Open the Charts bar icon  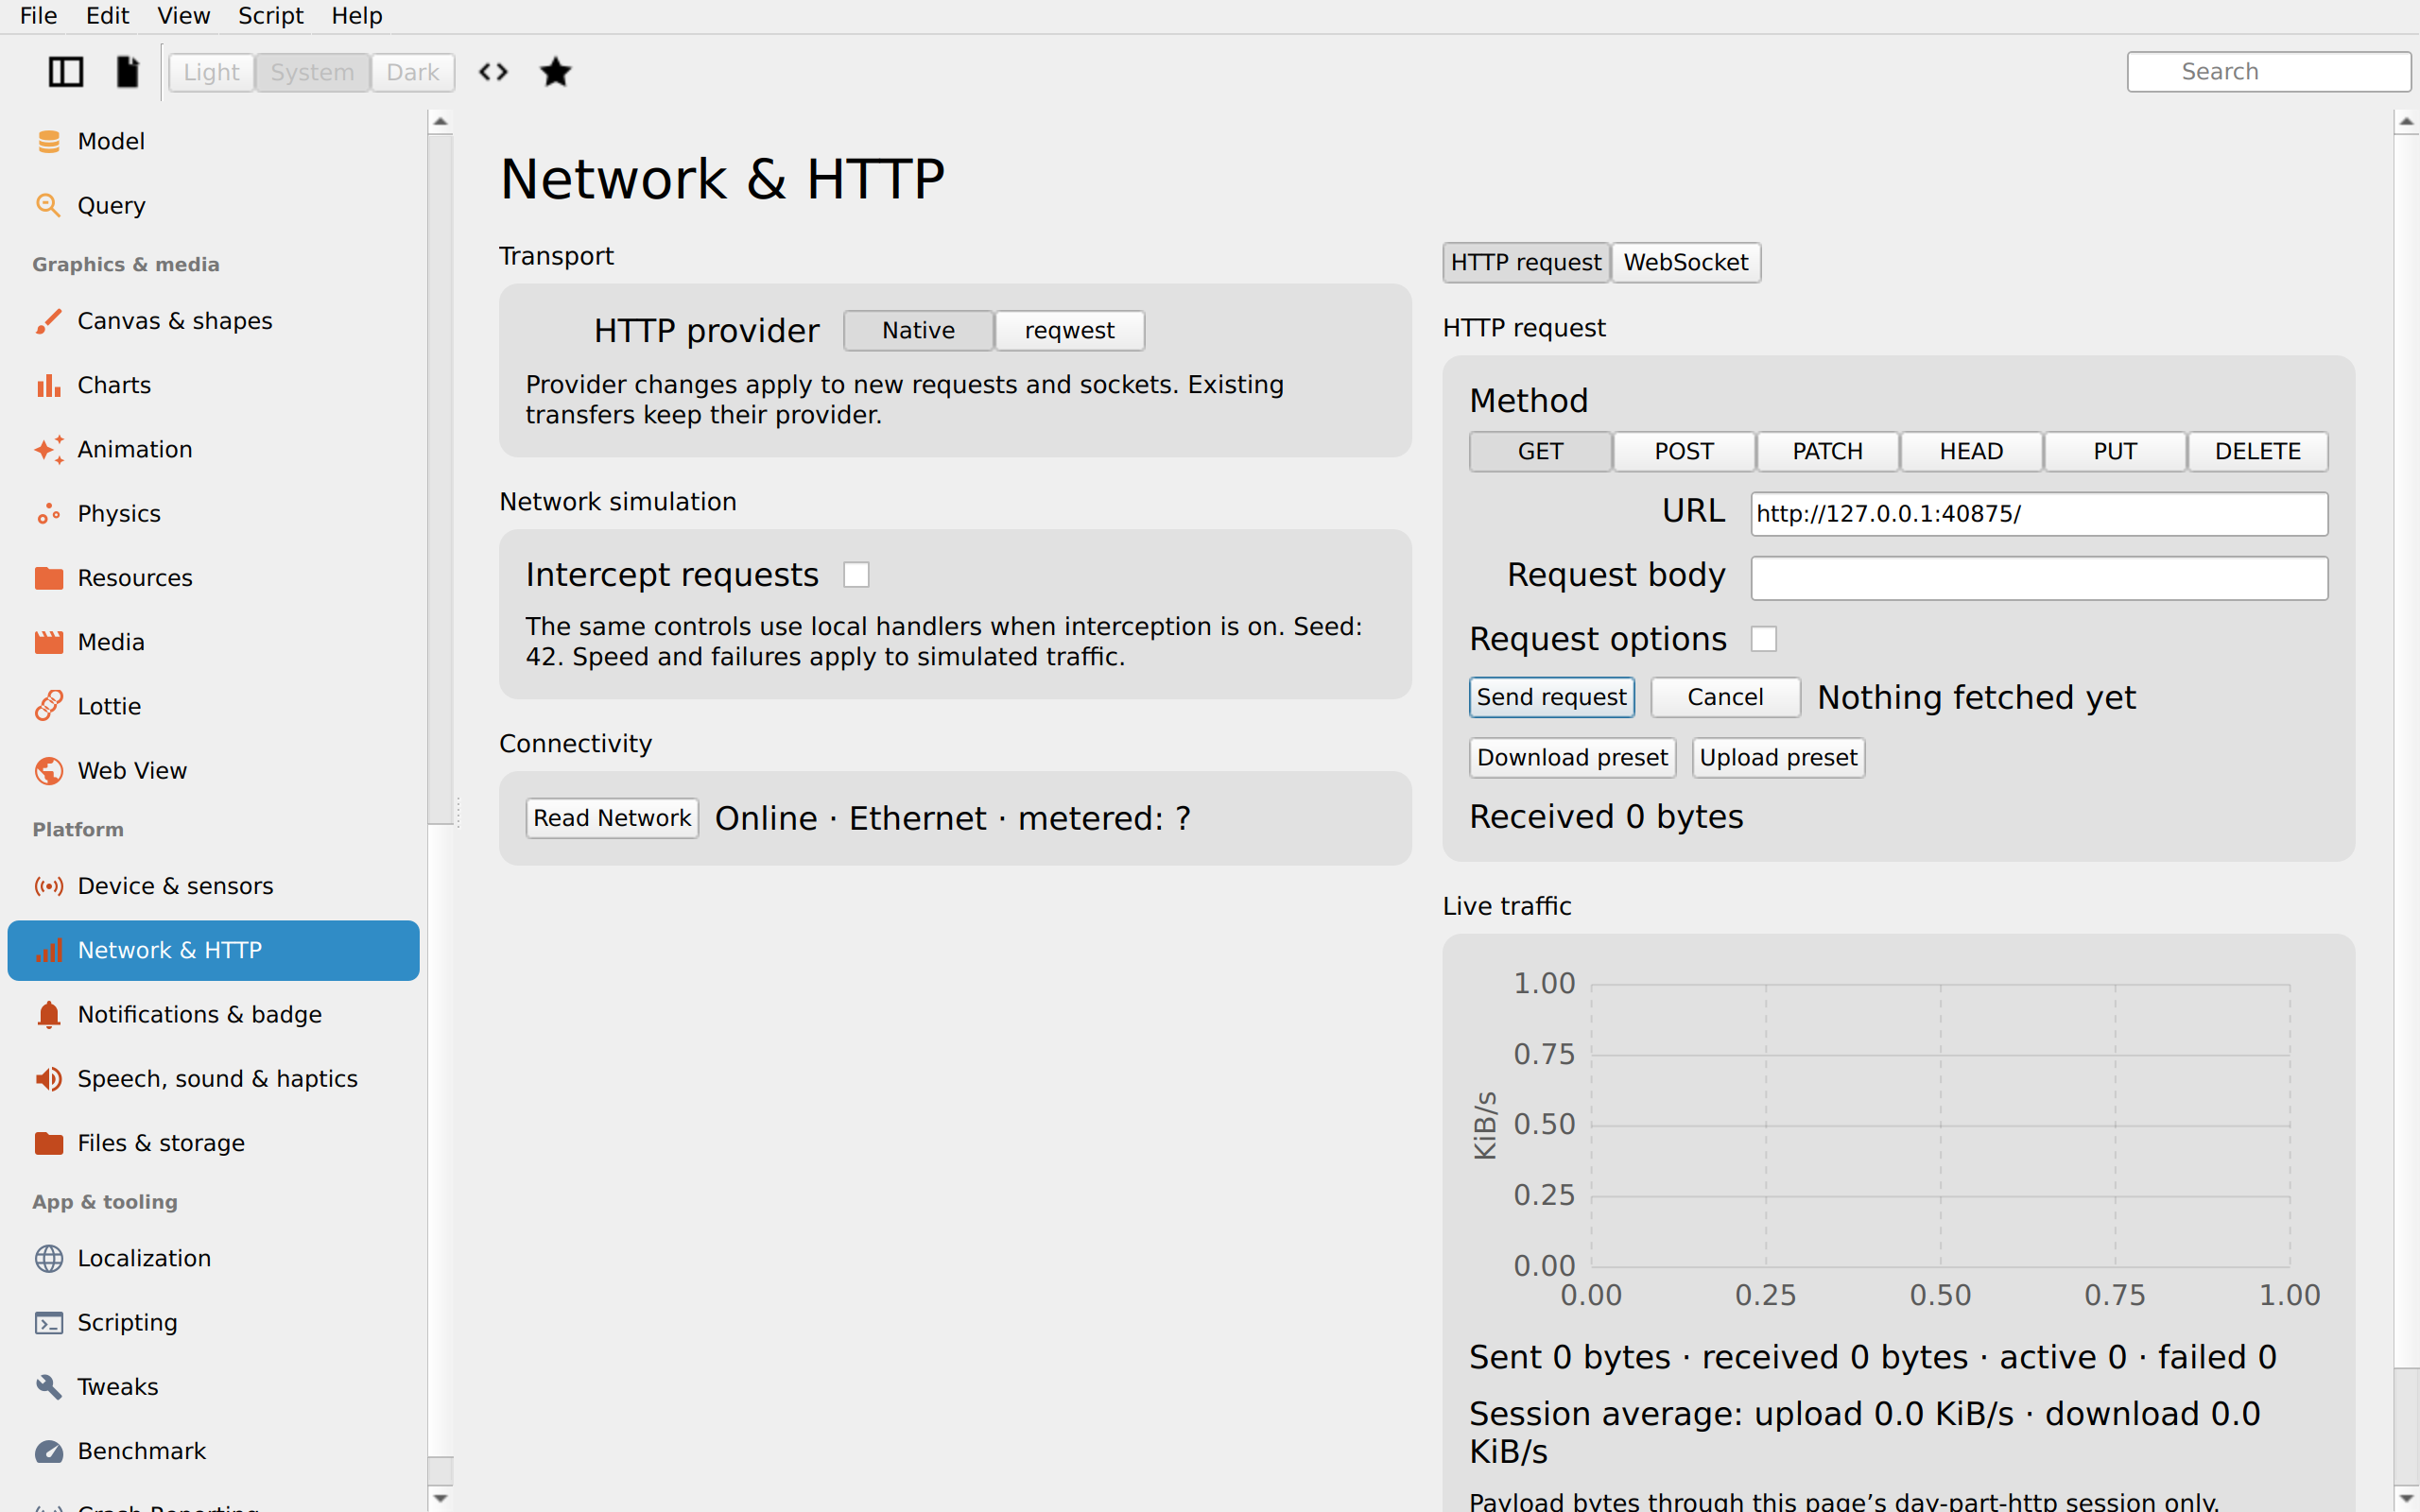48,385
